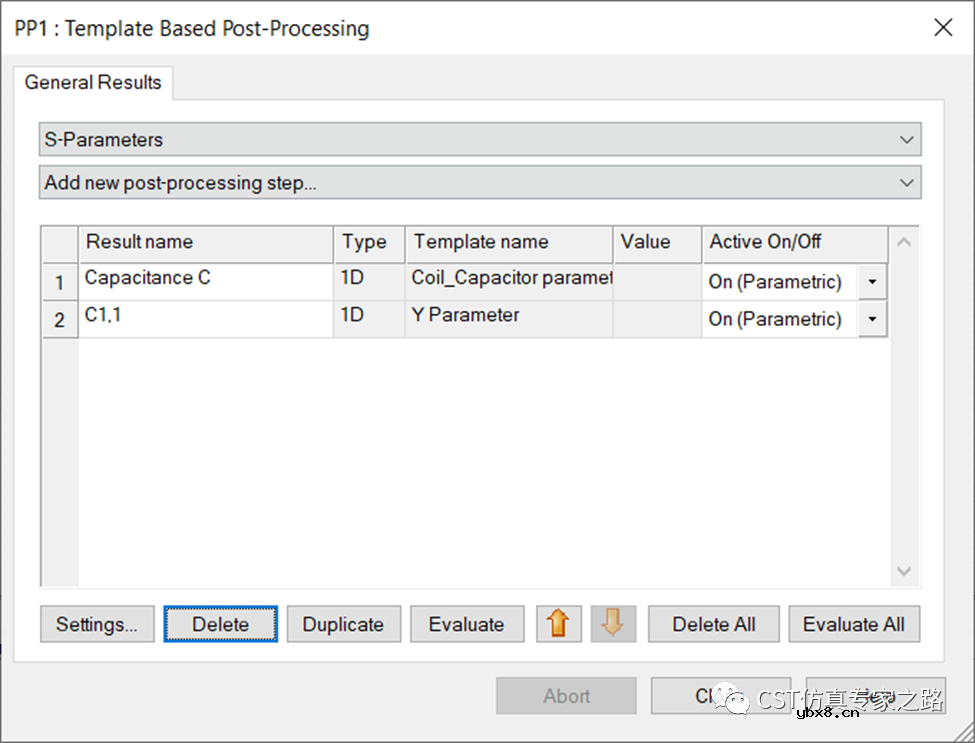Switch to the General Results tab
The height and width of the screenshot is (743, 975).
pyautogui.click(x=93, y=83)
